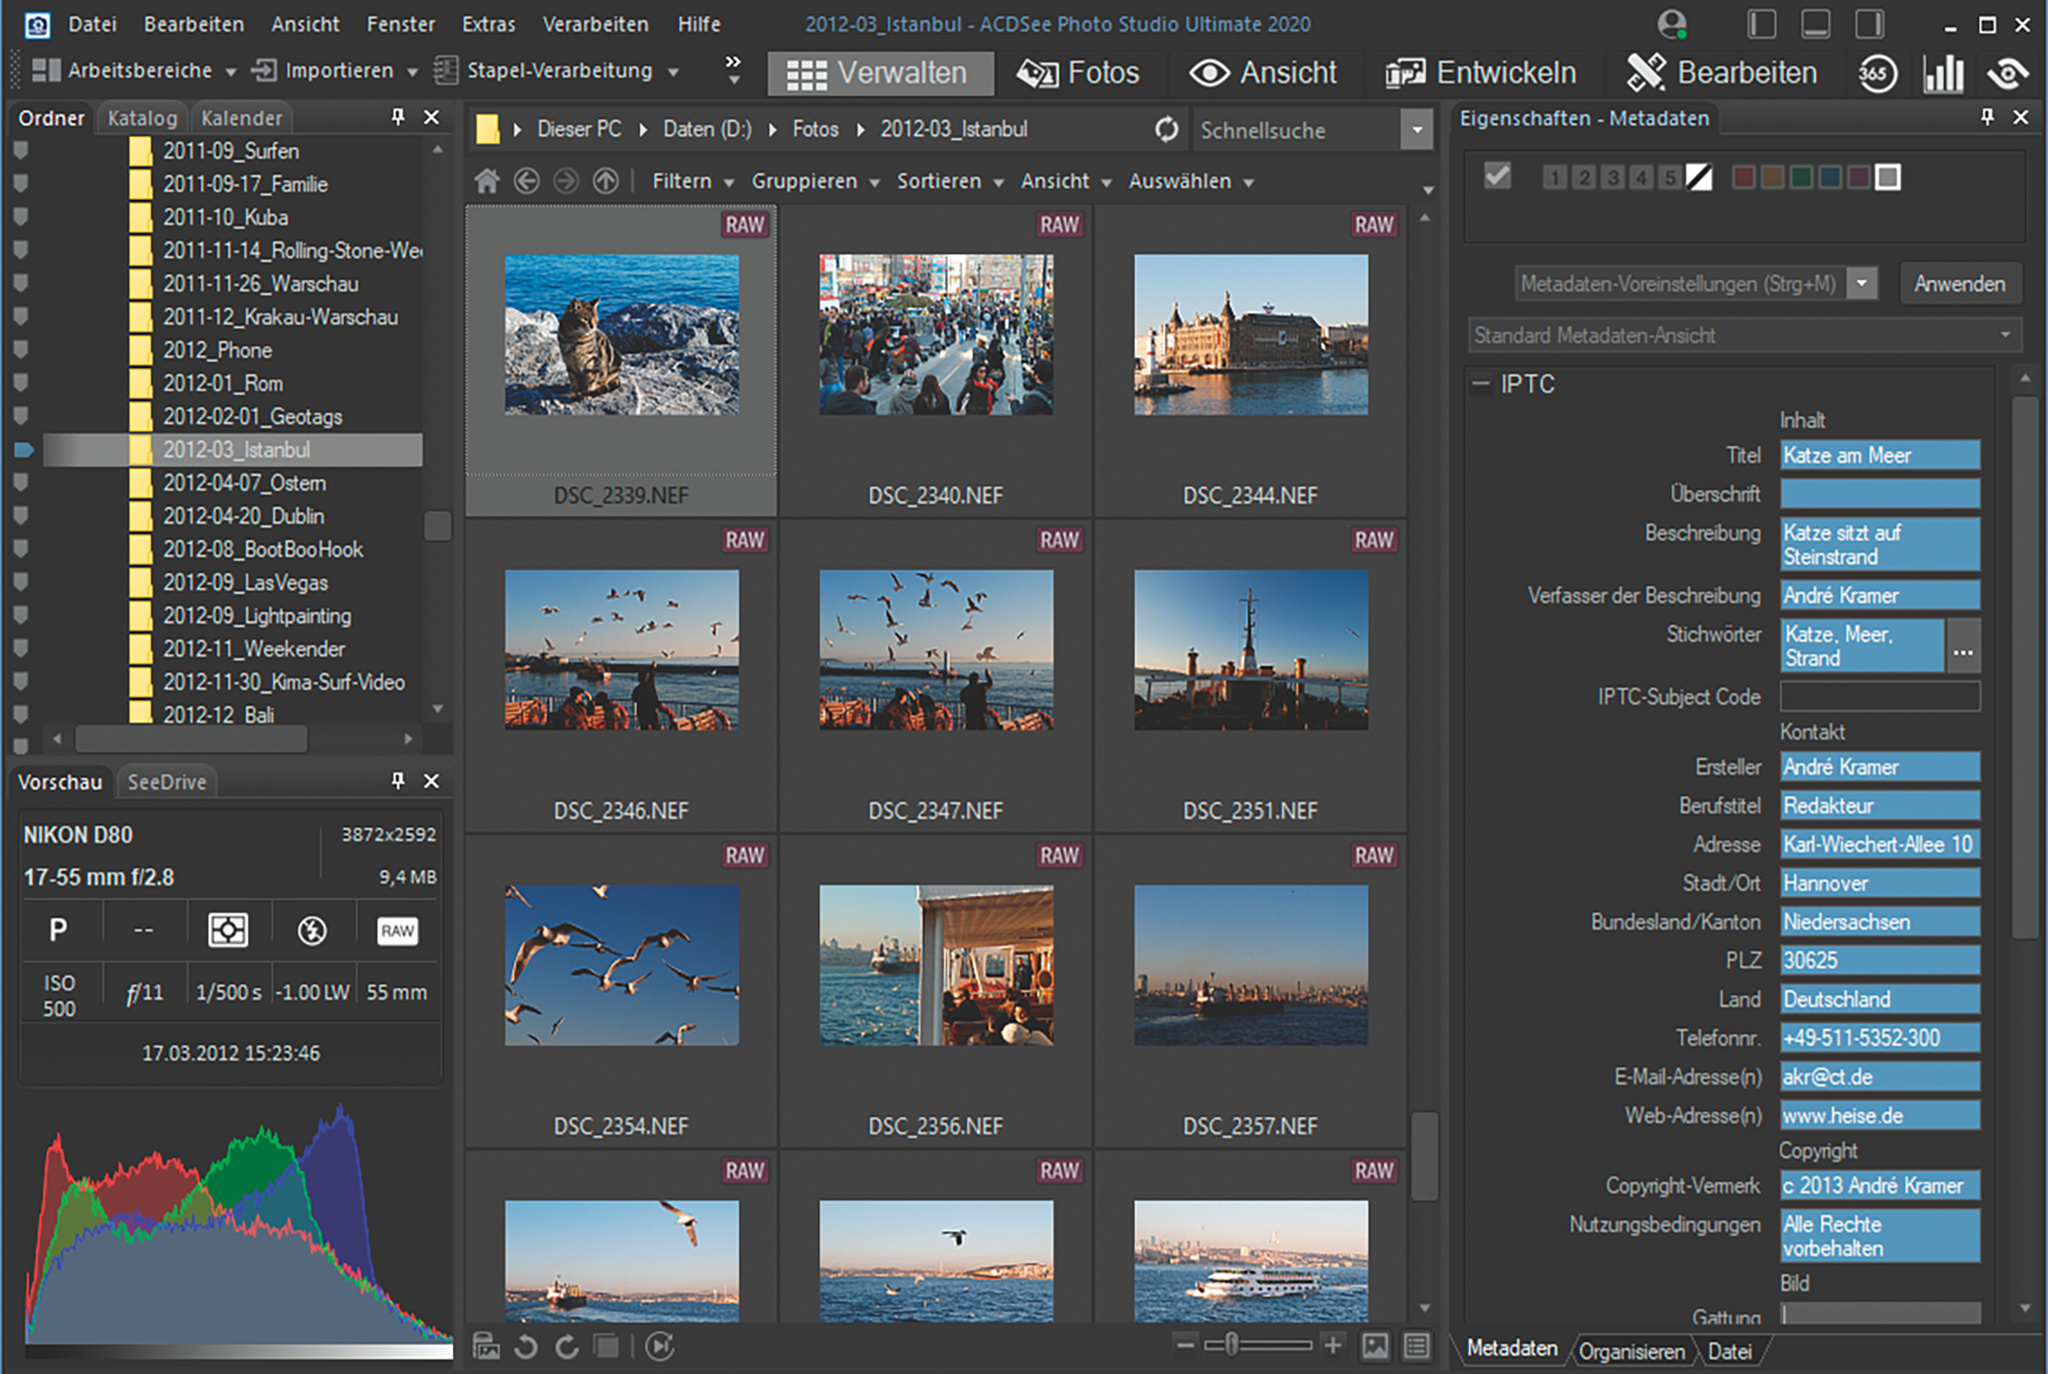Switch to Entwickeln mode
Screen dimensions: 2048x1374
(x=1482, y=73)
